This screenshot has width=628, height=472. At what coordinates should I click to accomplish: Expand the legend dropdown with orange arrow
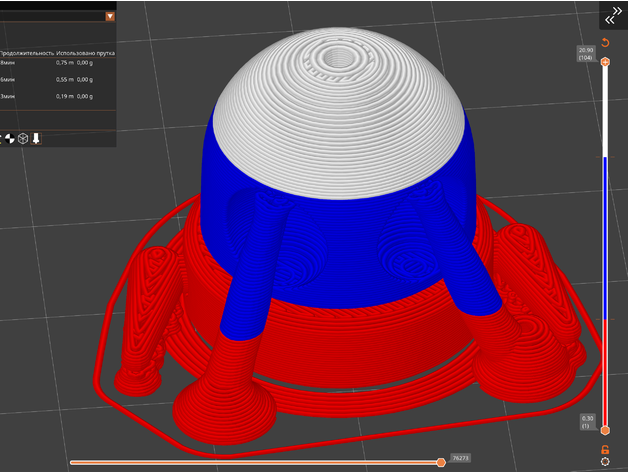click(x=109, y=16)
